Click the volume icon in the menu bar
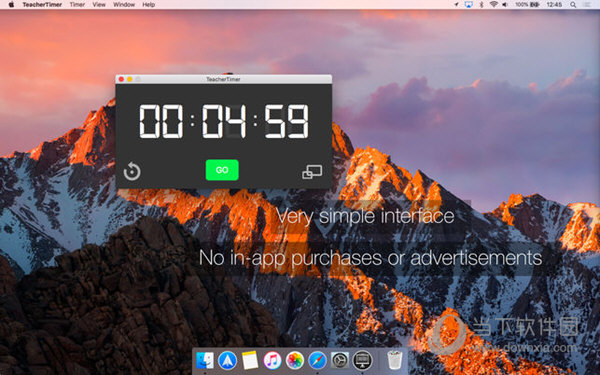This screenshot has width=600, height=375. 505,5
